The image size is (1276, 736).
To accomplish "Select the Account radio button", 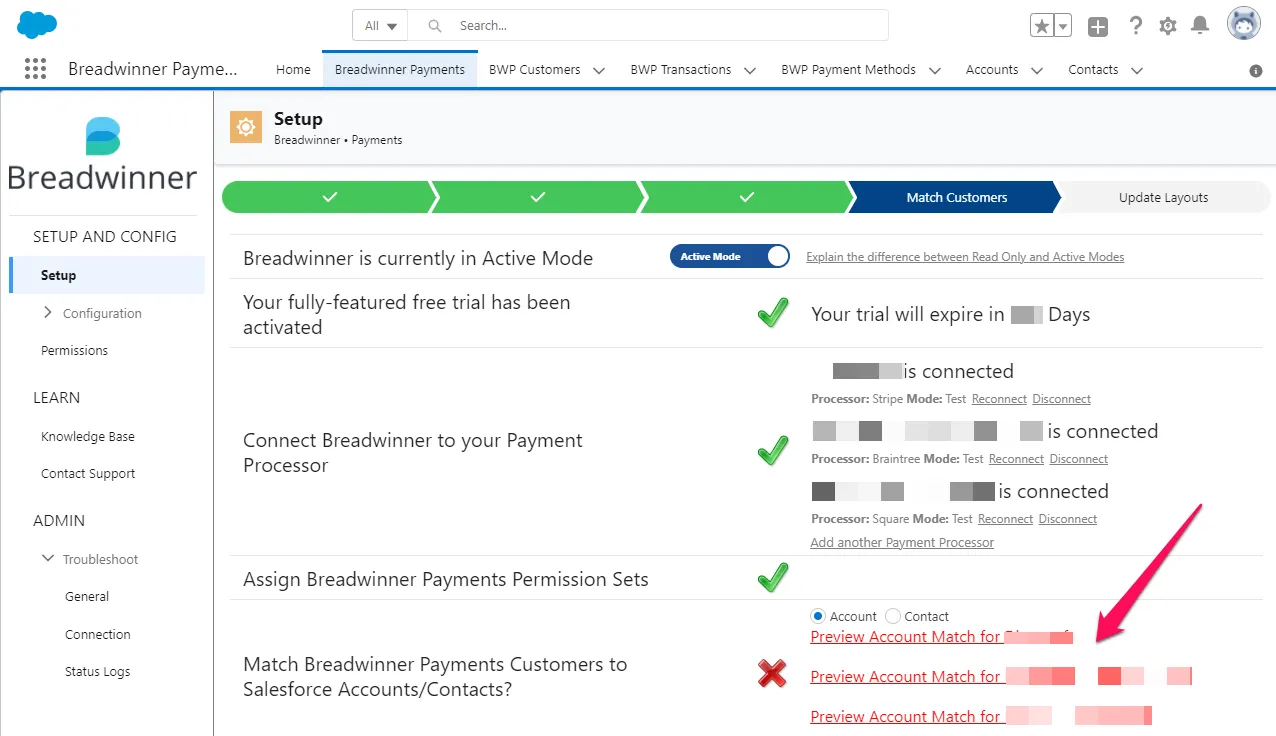I will pyautogui.click(x=817, y=616).
